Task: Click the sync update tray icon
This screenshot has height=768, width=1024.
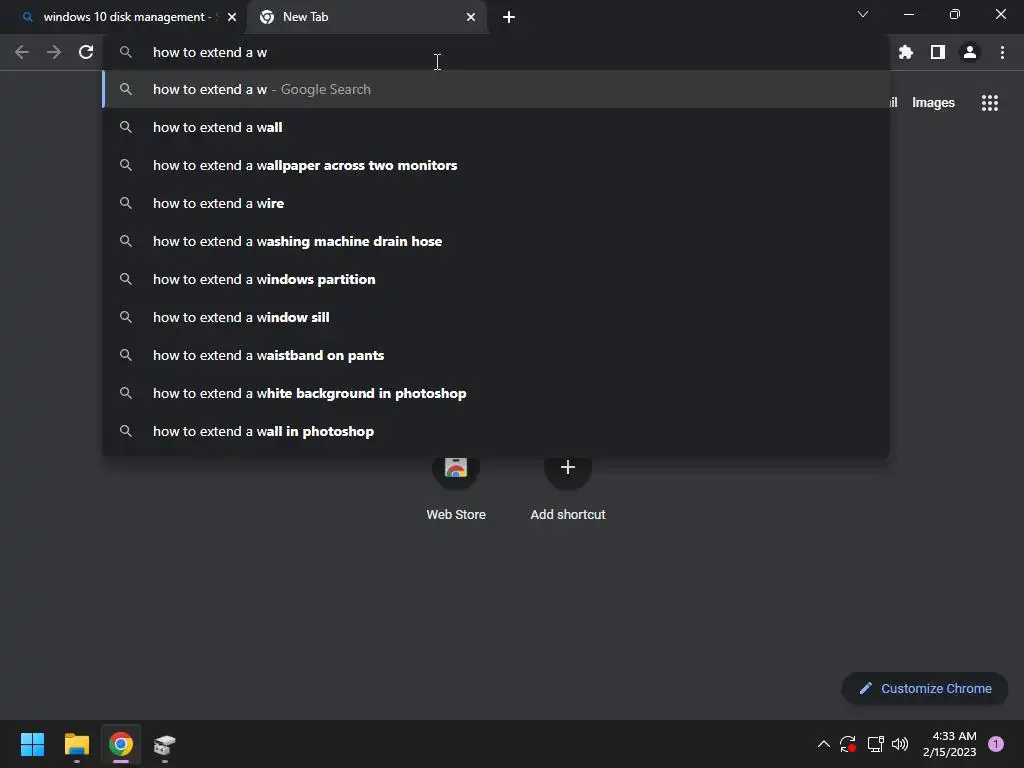Action: (848, 744)
